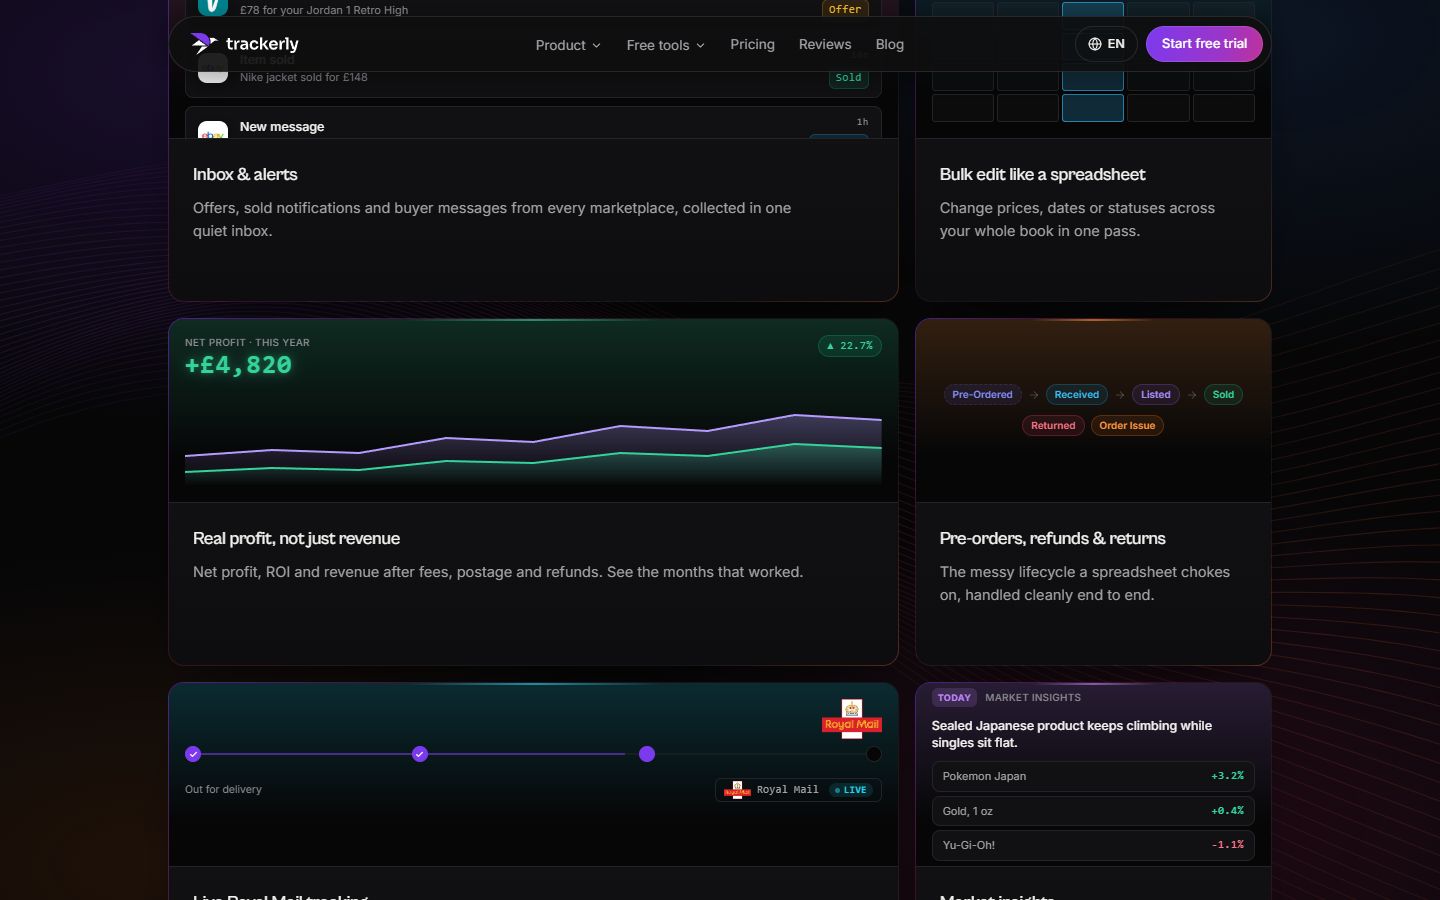Image resolution: width=1440 pixels, height=900 pixels.
Task: Click the Bulk edit like a spreadsheet heading
Action: pos(1042,174)
